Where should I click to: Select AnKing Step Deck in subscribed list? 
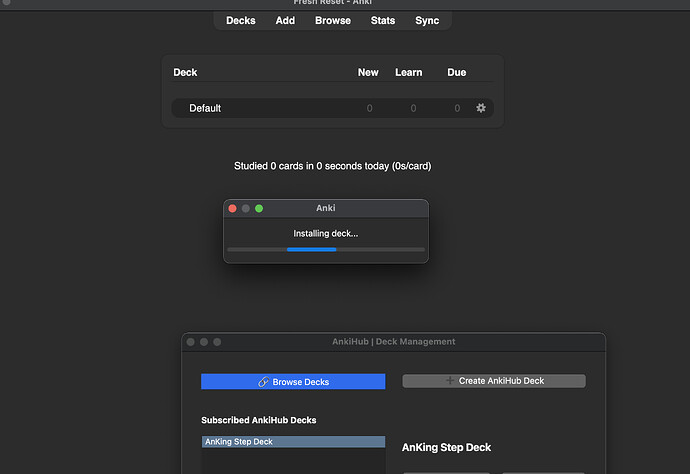[x=293, y=441]
